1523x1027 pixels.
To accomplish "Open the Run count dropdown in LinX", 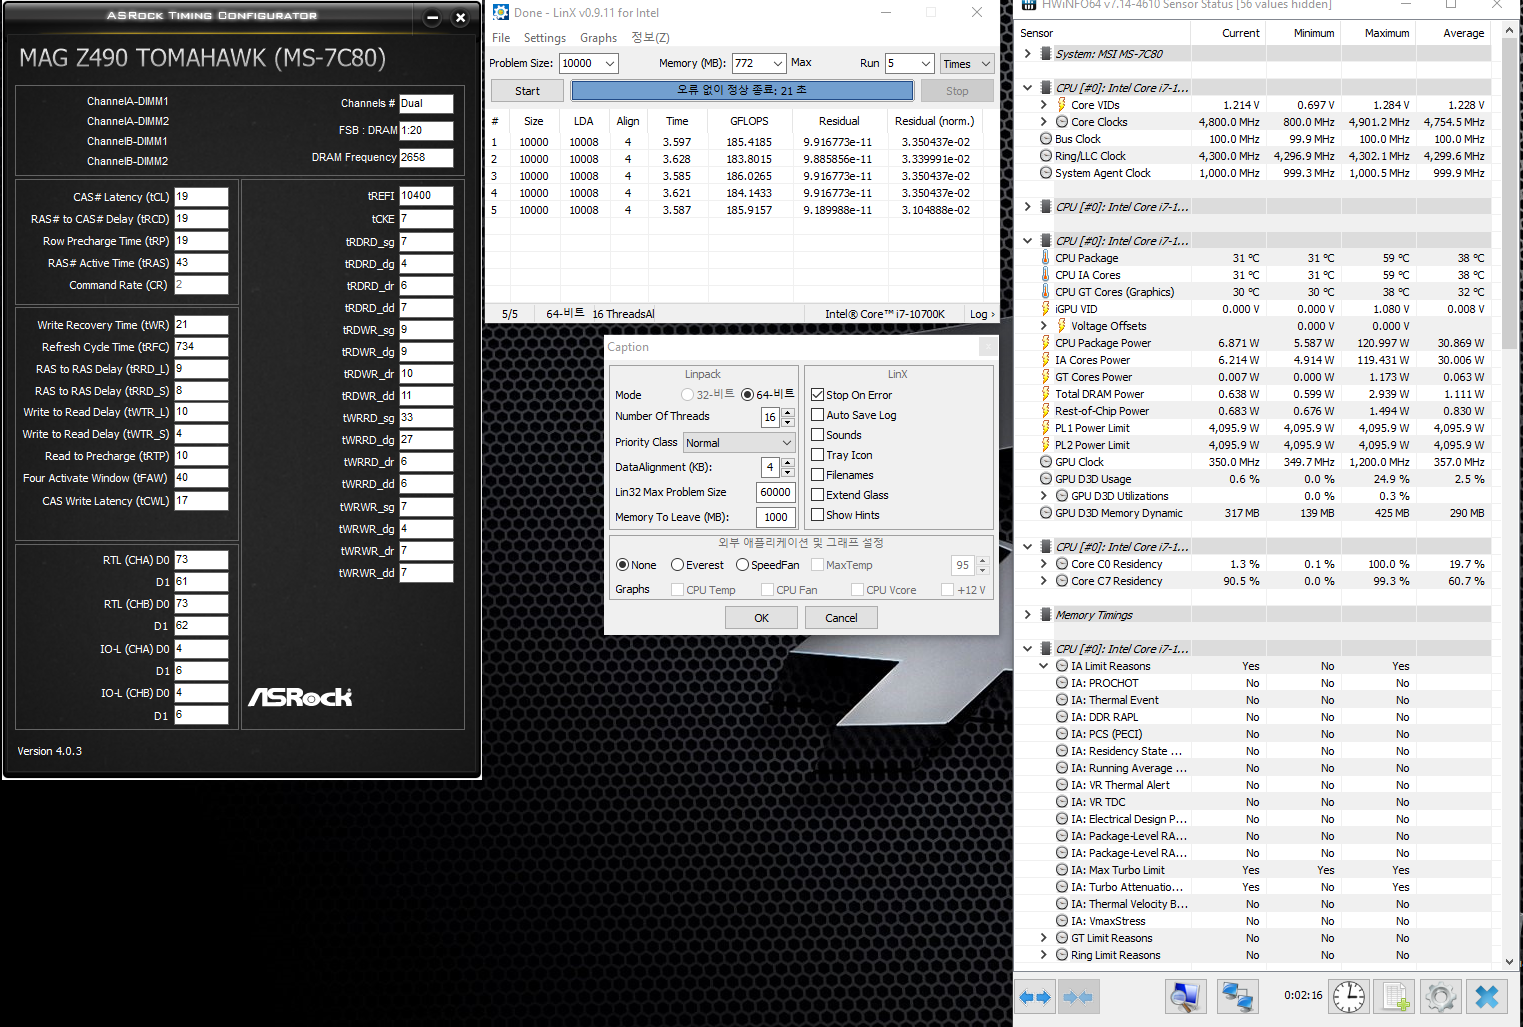I will pyautogui.click(x=926, y=63).
